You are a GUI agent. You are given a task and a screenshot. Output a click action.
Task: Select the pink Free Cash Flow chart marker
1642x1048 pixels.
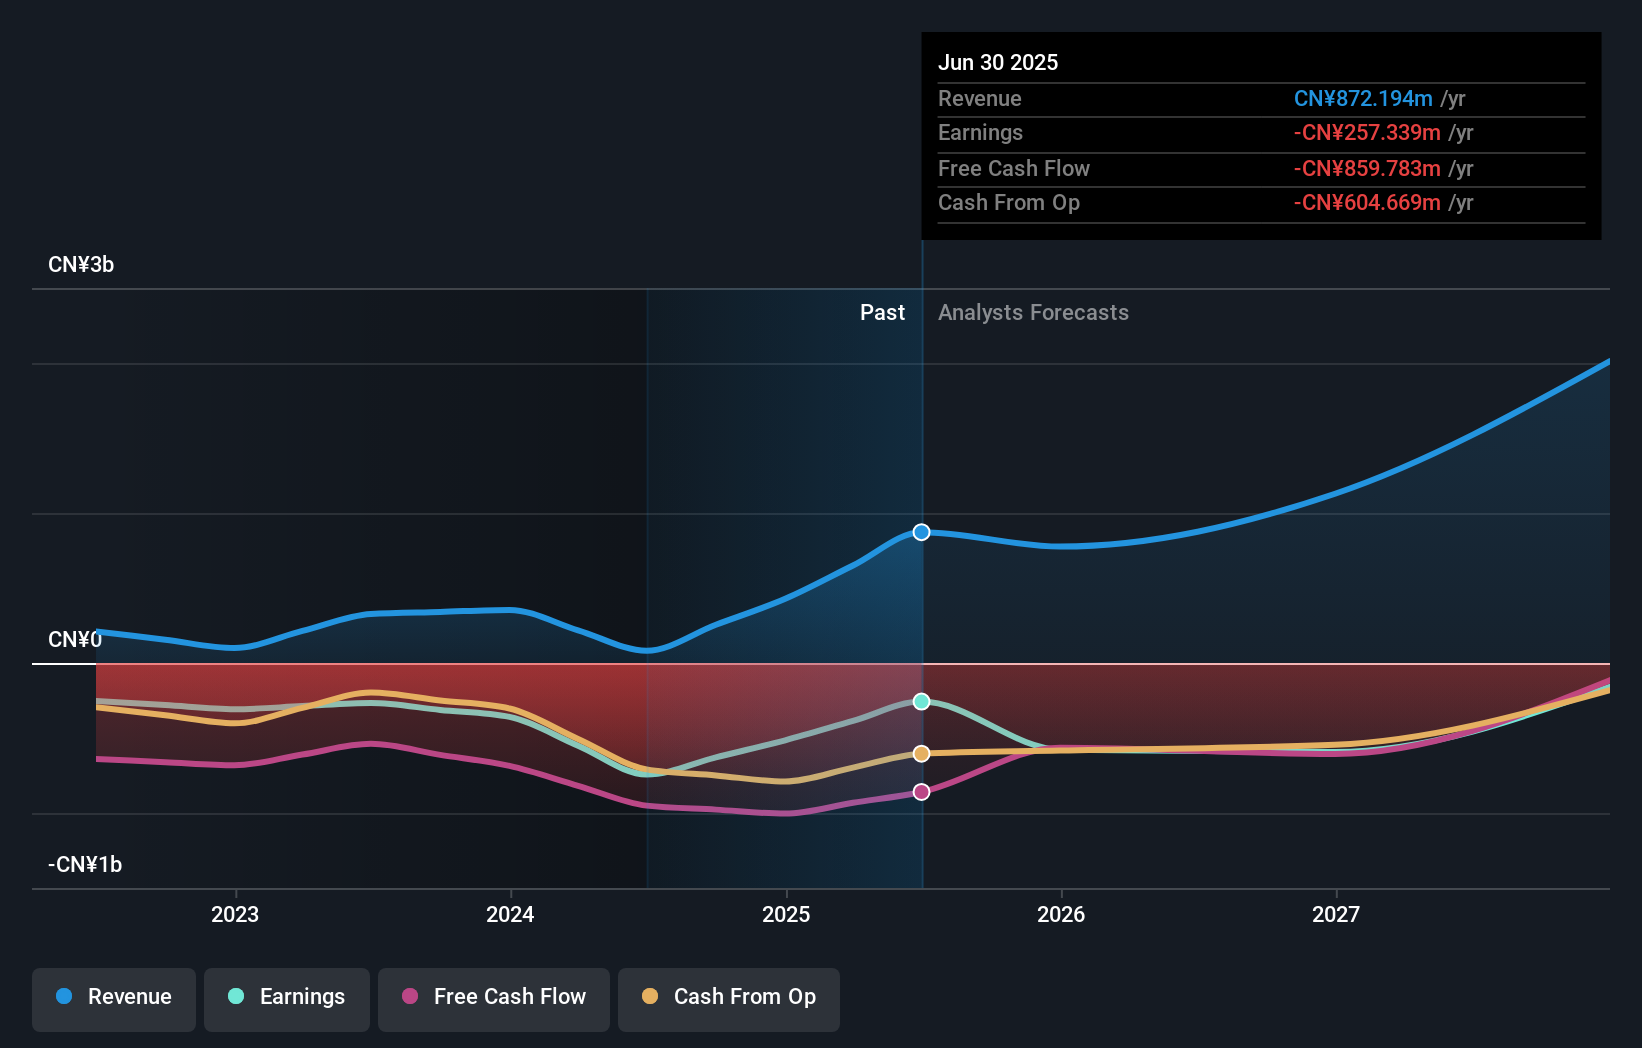point(921,791)
